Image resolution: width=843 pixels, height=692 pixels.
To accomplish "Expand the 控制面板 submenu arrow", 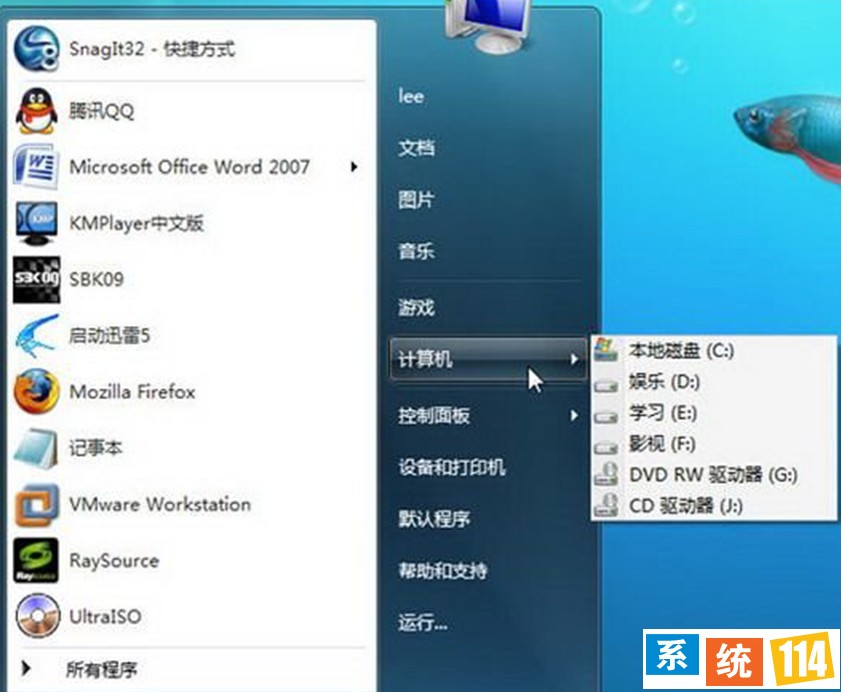I will coord(574,415).
